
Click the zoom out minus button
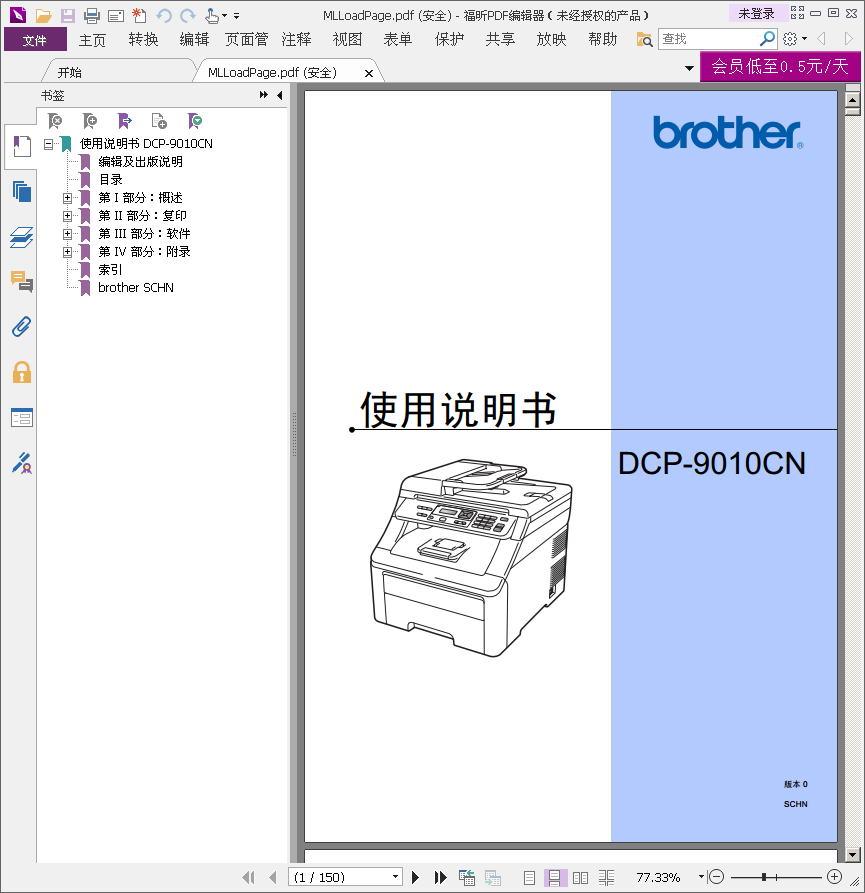point(716,877)
